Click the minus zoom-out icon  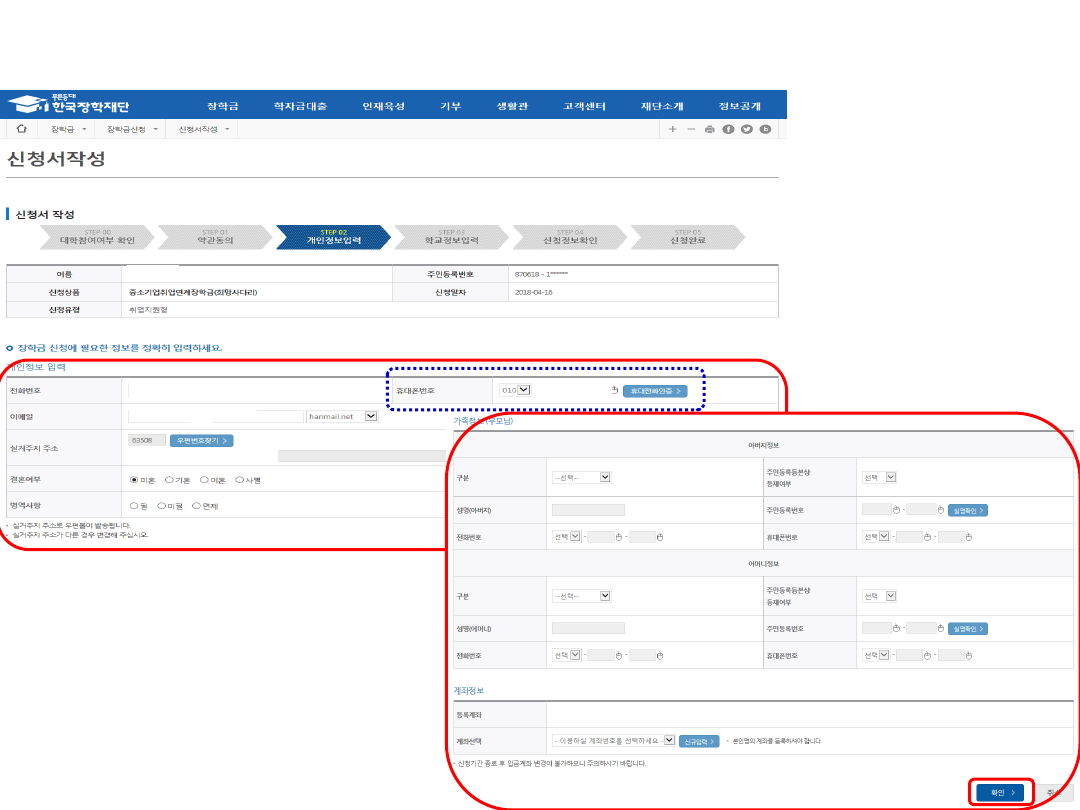691,129
